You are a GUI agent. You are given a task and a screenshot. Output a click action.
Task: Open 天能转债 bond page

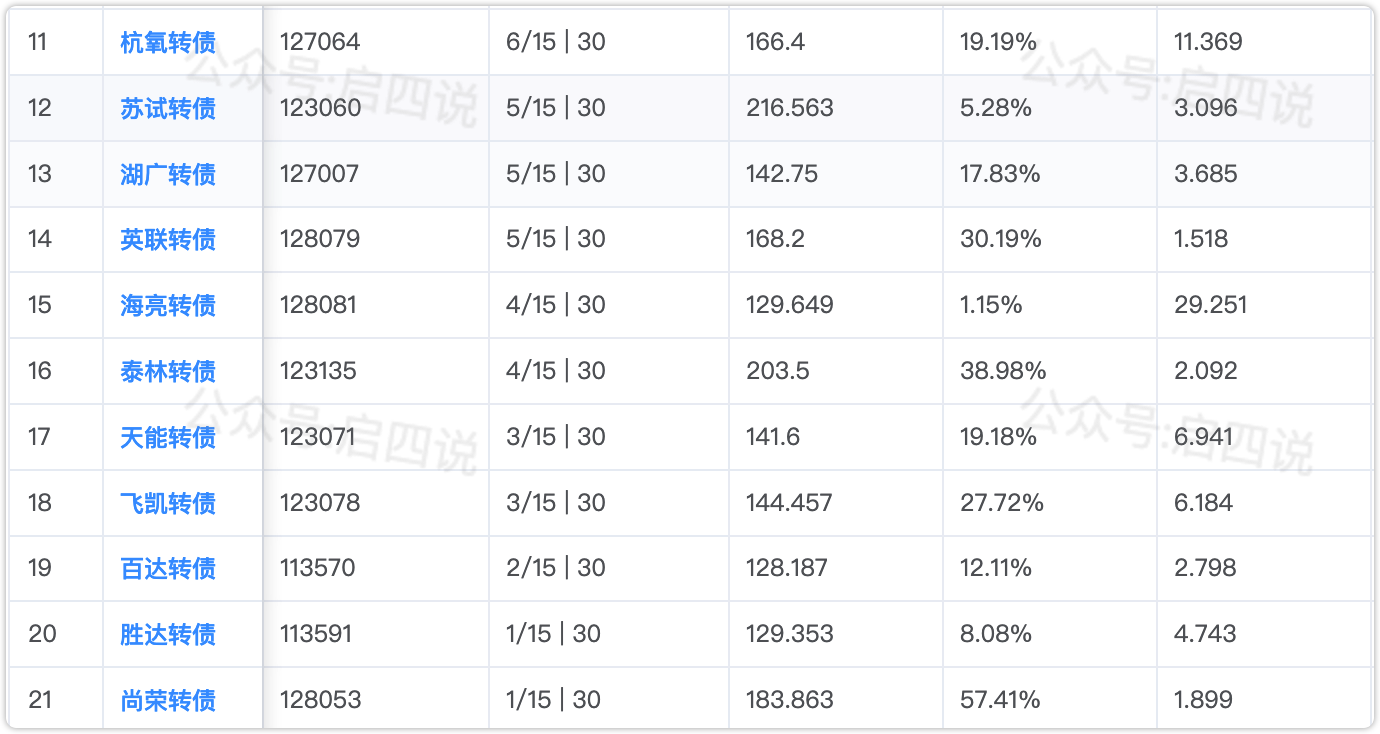click(168, 437)
